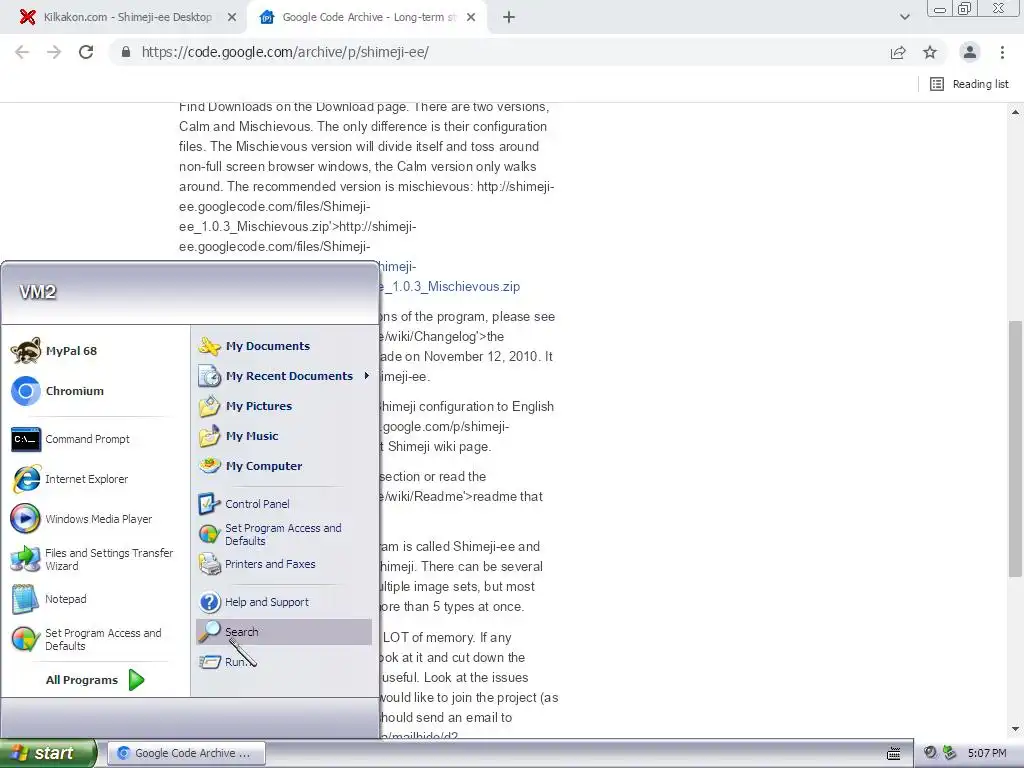Open the tab search dropdown
The image size is (1024, 768).
[904, 17]
